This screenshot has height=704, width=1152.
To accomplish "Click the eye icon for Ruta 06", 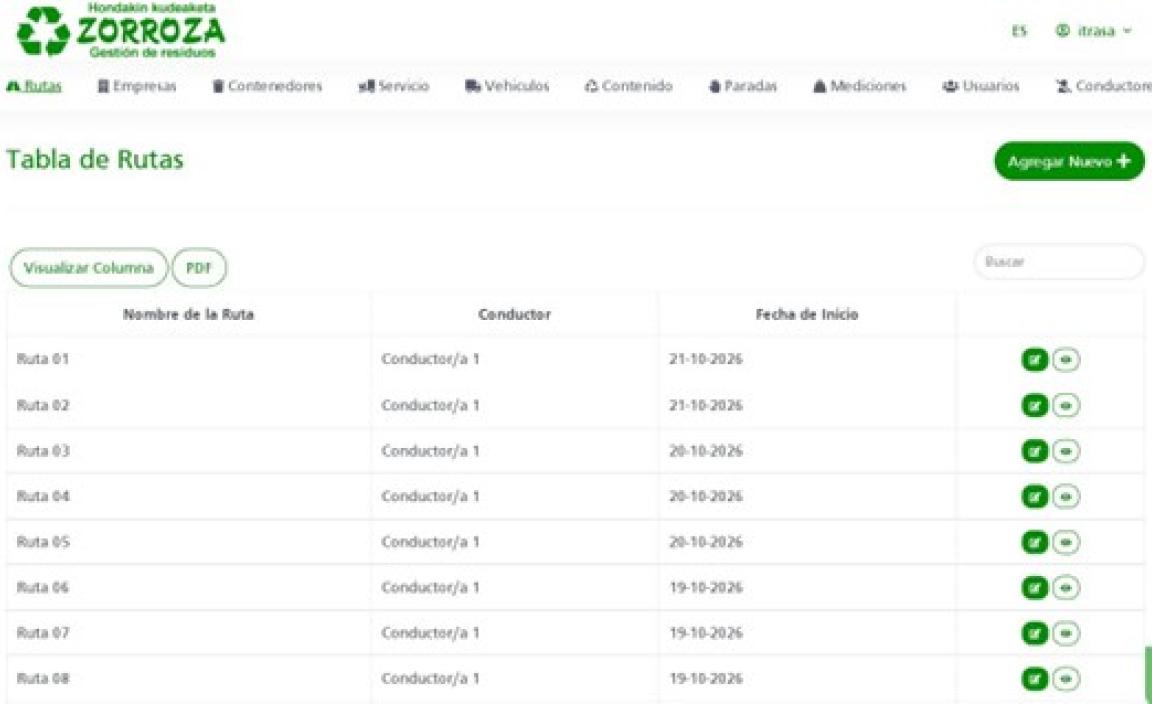I will pyautogui.click(x=1066, y=587).
